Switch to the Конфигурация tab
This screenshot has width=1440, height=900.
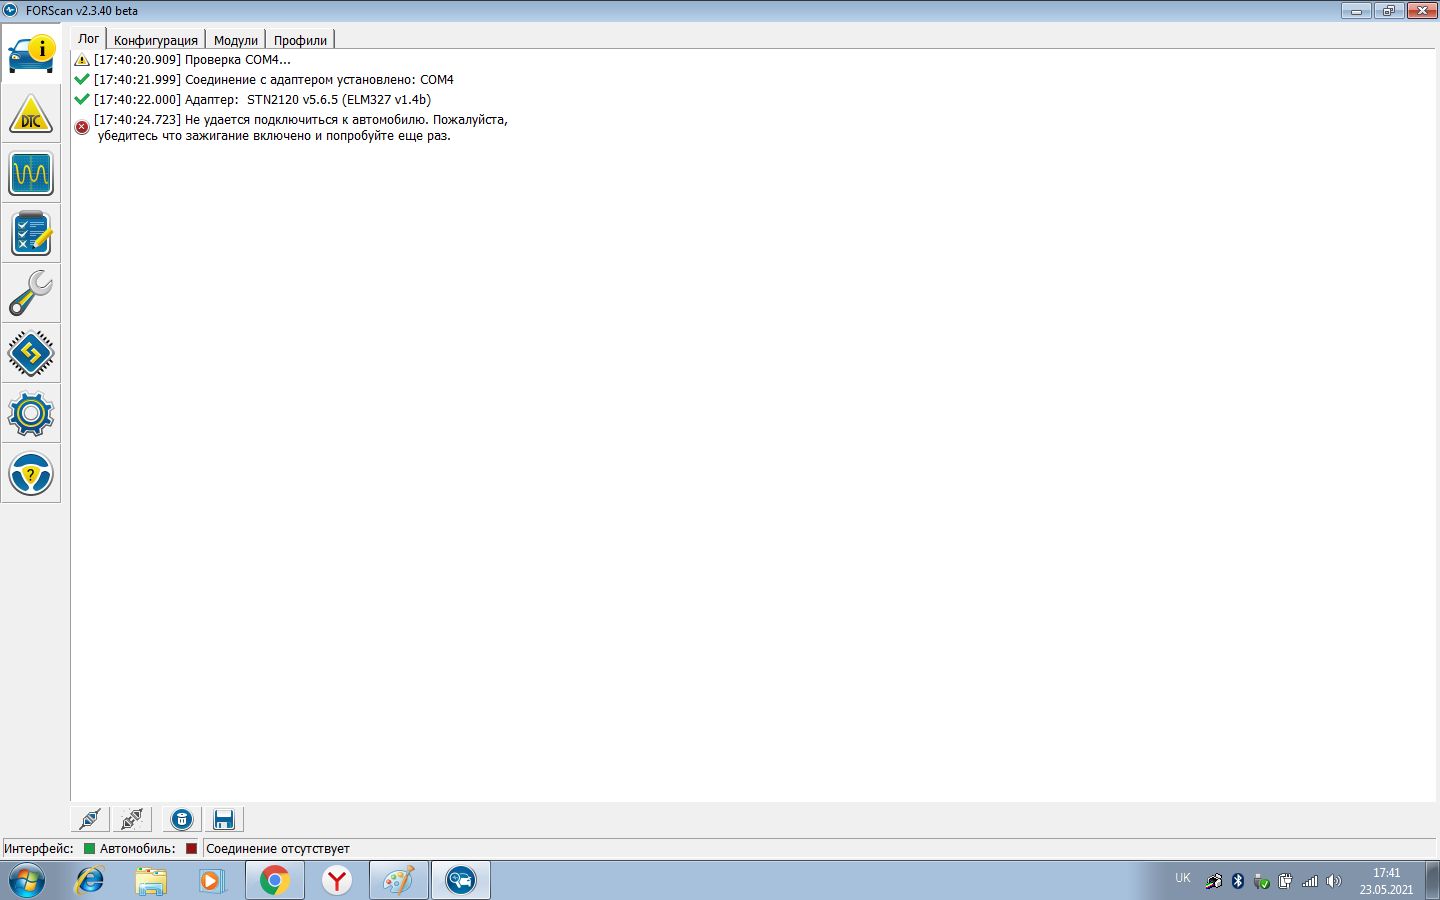click(156, 40)
